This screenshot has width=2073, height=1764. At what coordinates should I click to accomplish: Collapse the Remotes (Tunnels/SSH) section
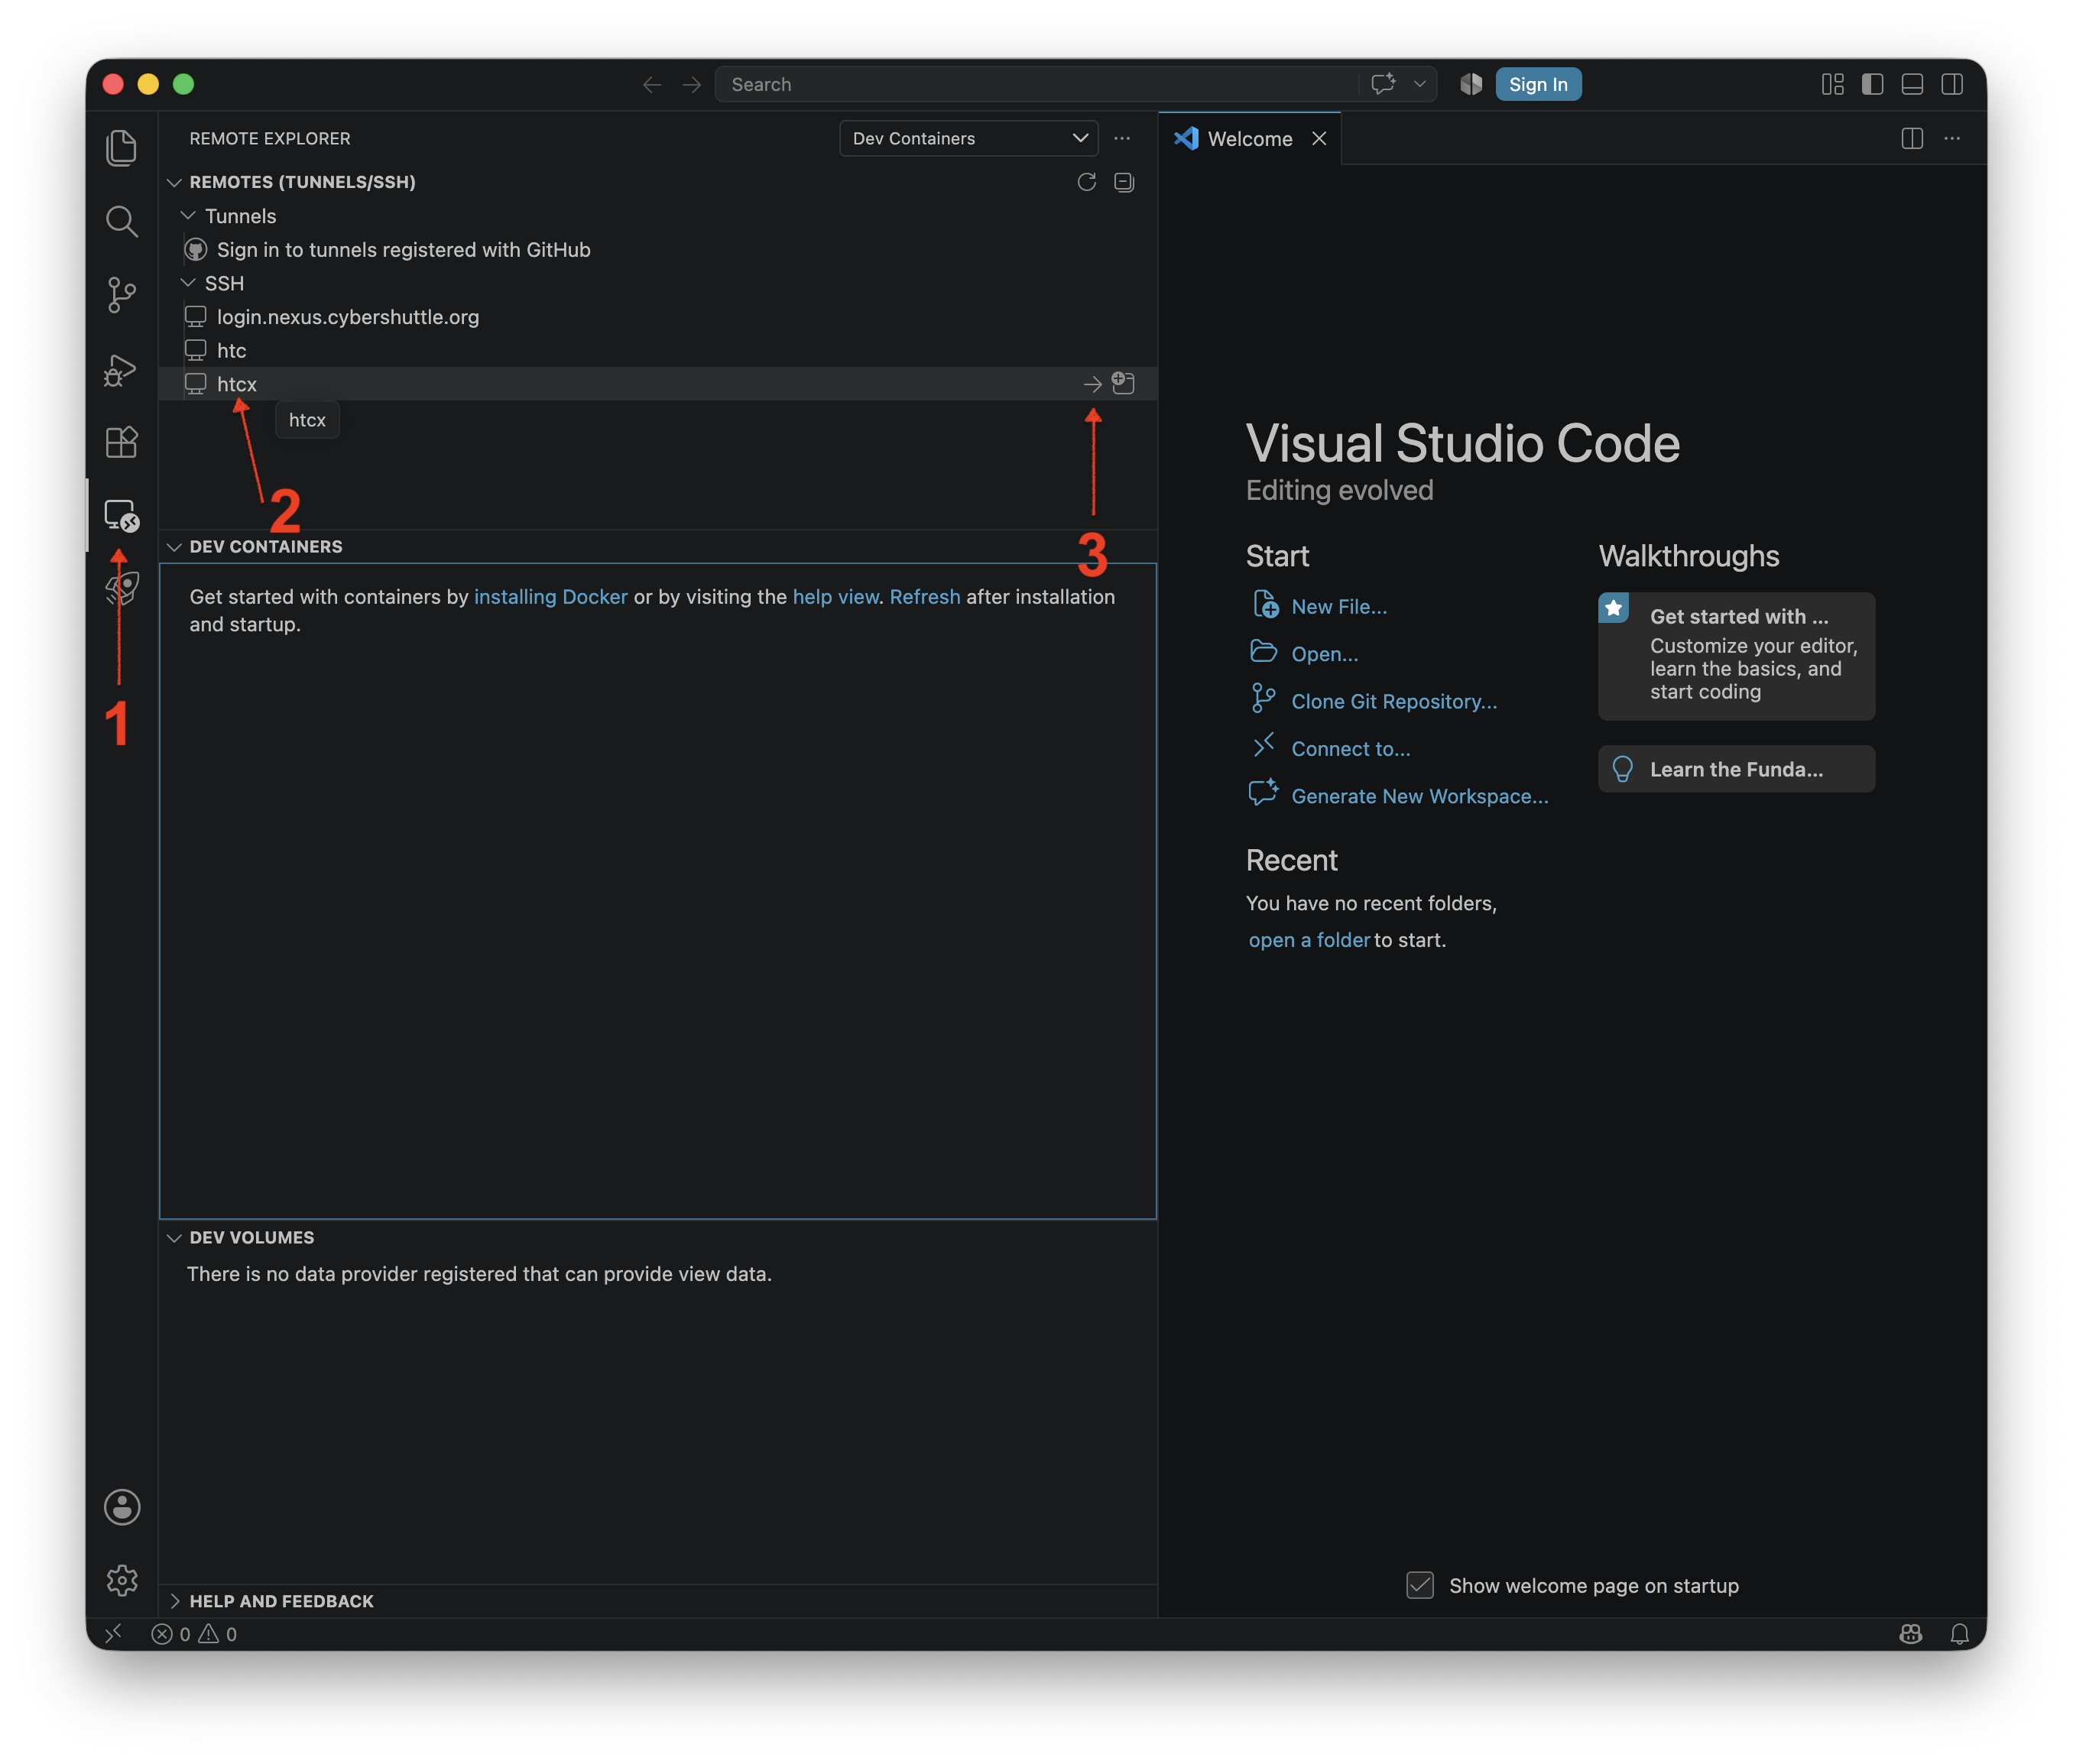pyautogui.click(x=174, y=182)
